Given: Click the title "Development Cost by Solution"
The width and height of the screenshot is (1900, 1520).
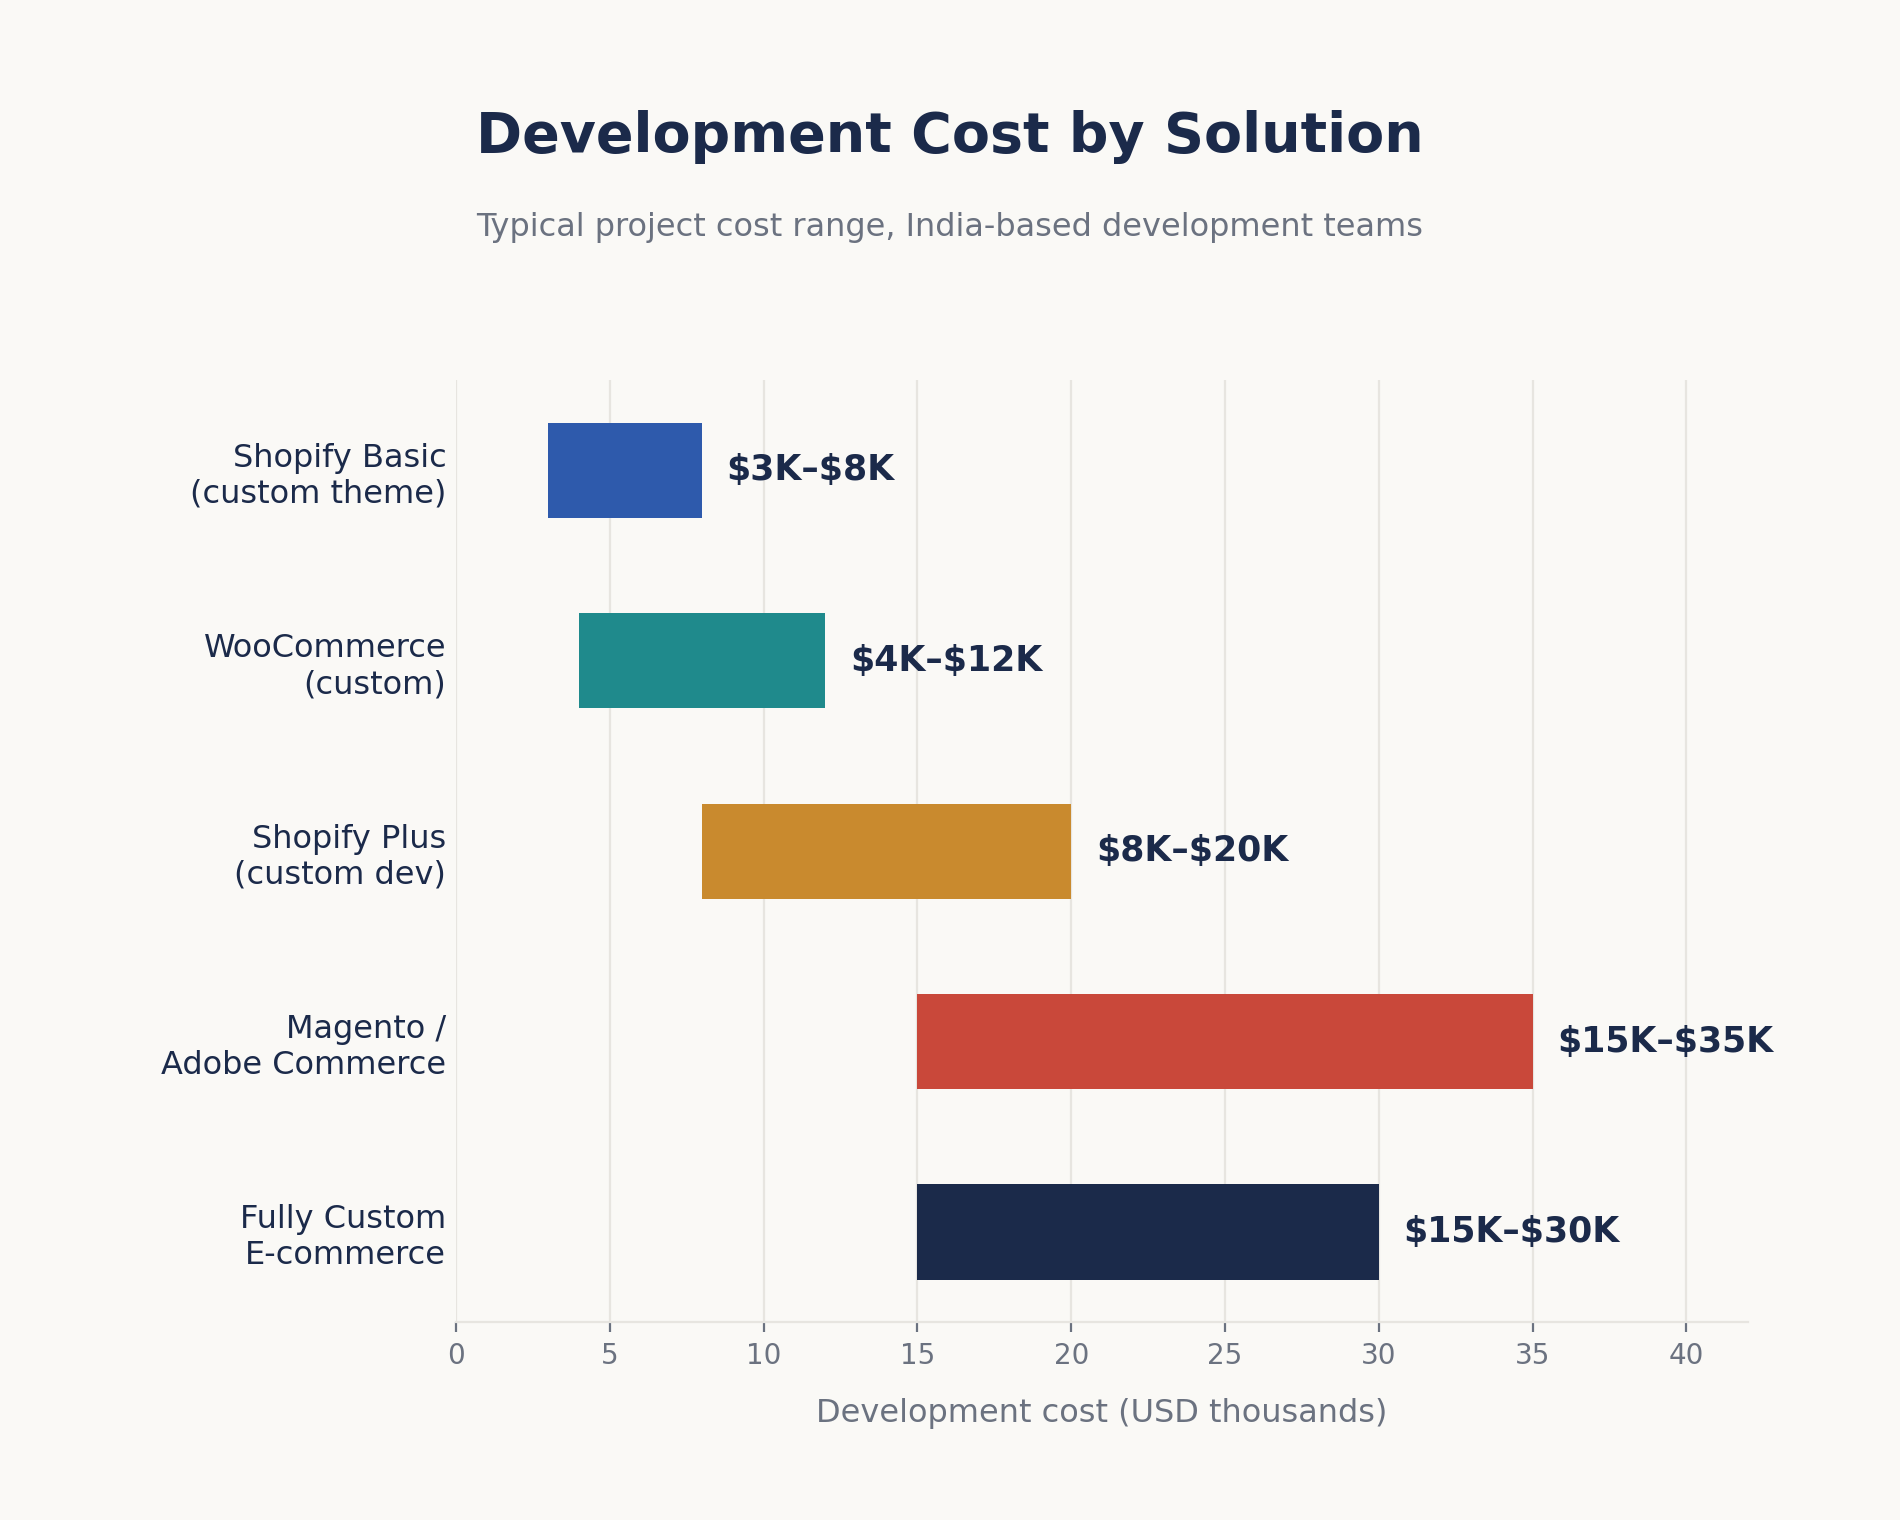Looking at the screenshot, I should click(949, 136).
